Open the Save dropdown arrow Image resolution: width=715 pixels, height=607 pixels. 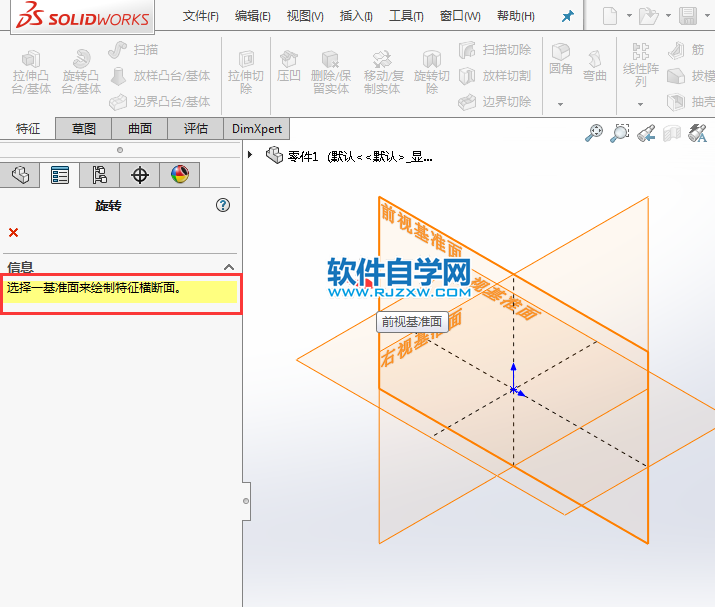(708, 16)
